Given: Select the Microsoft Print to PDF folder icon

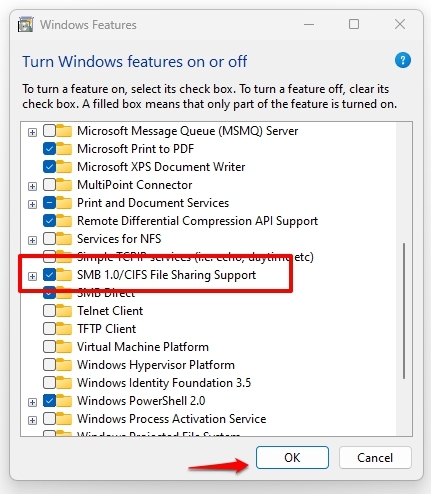Looking at the screenshot, I should coord(64,149).
